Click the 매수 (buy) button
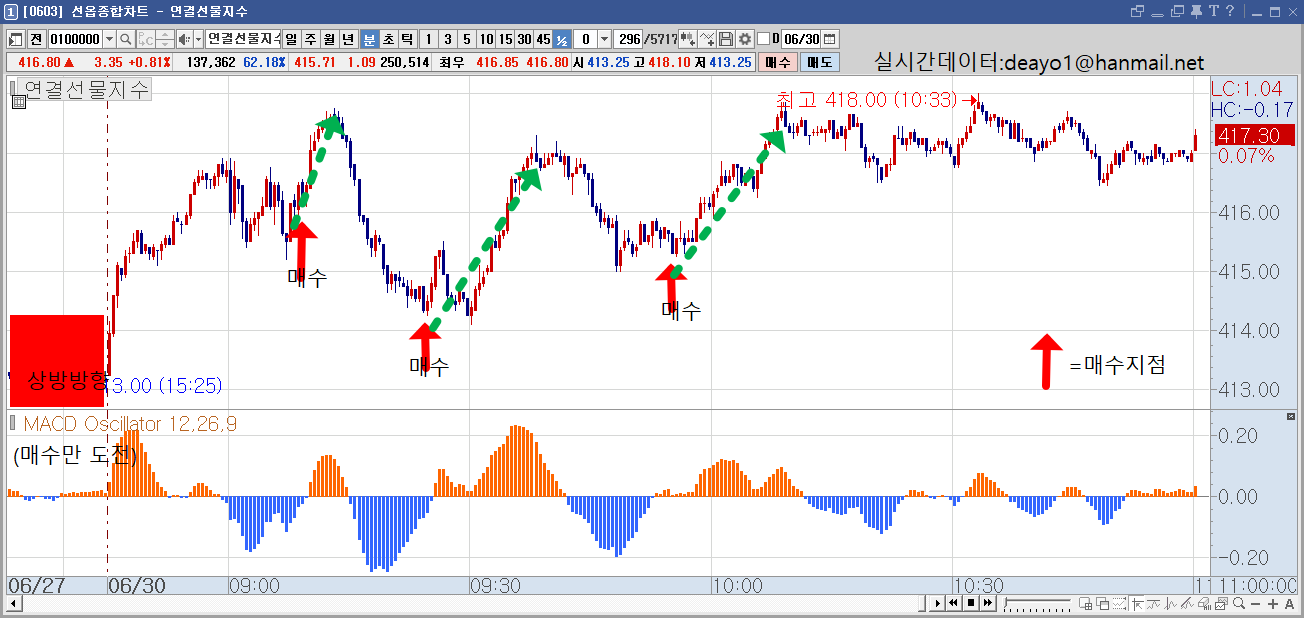The image size is (1304, 618). 778,62
